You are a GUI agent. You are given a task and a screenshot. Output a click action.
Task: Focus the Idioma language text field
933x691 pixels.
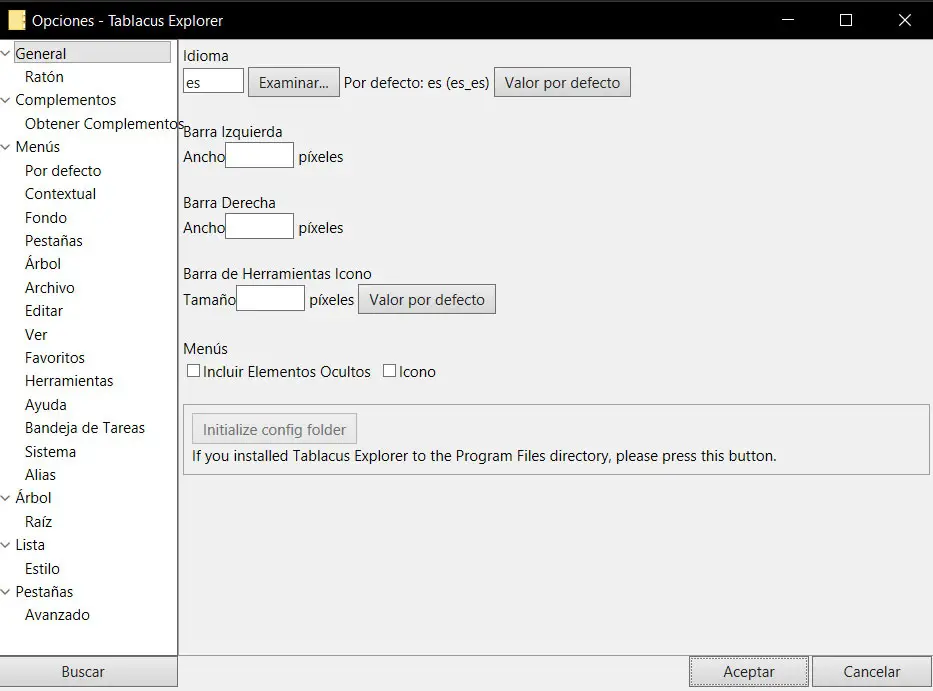click(x=213, y=82)
